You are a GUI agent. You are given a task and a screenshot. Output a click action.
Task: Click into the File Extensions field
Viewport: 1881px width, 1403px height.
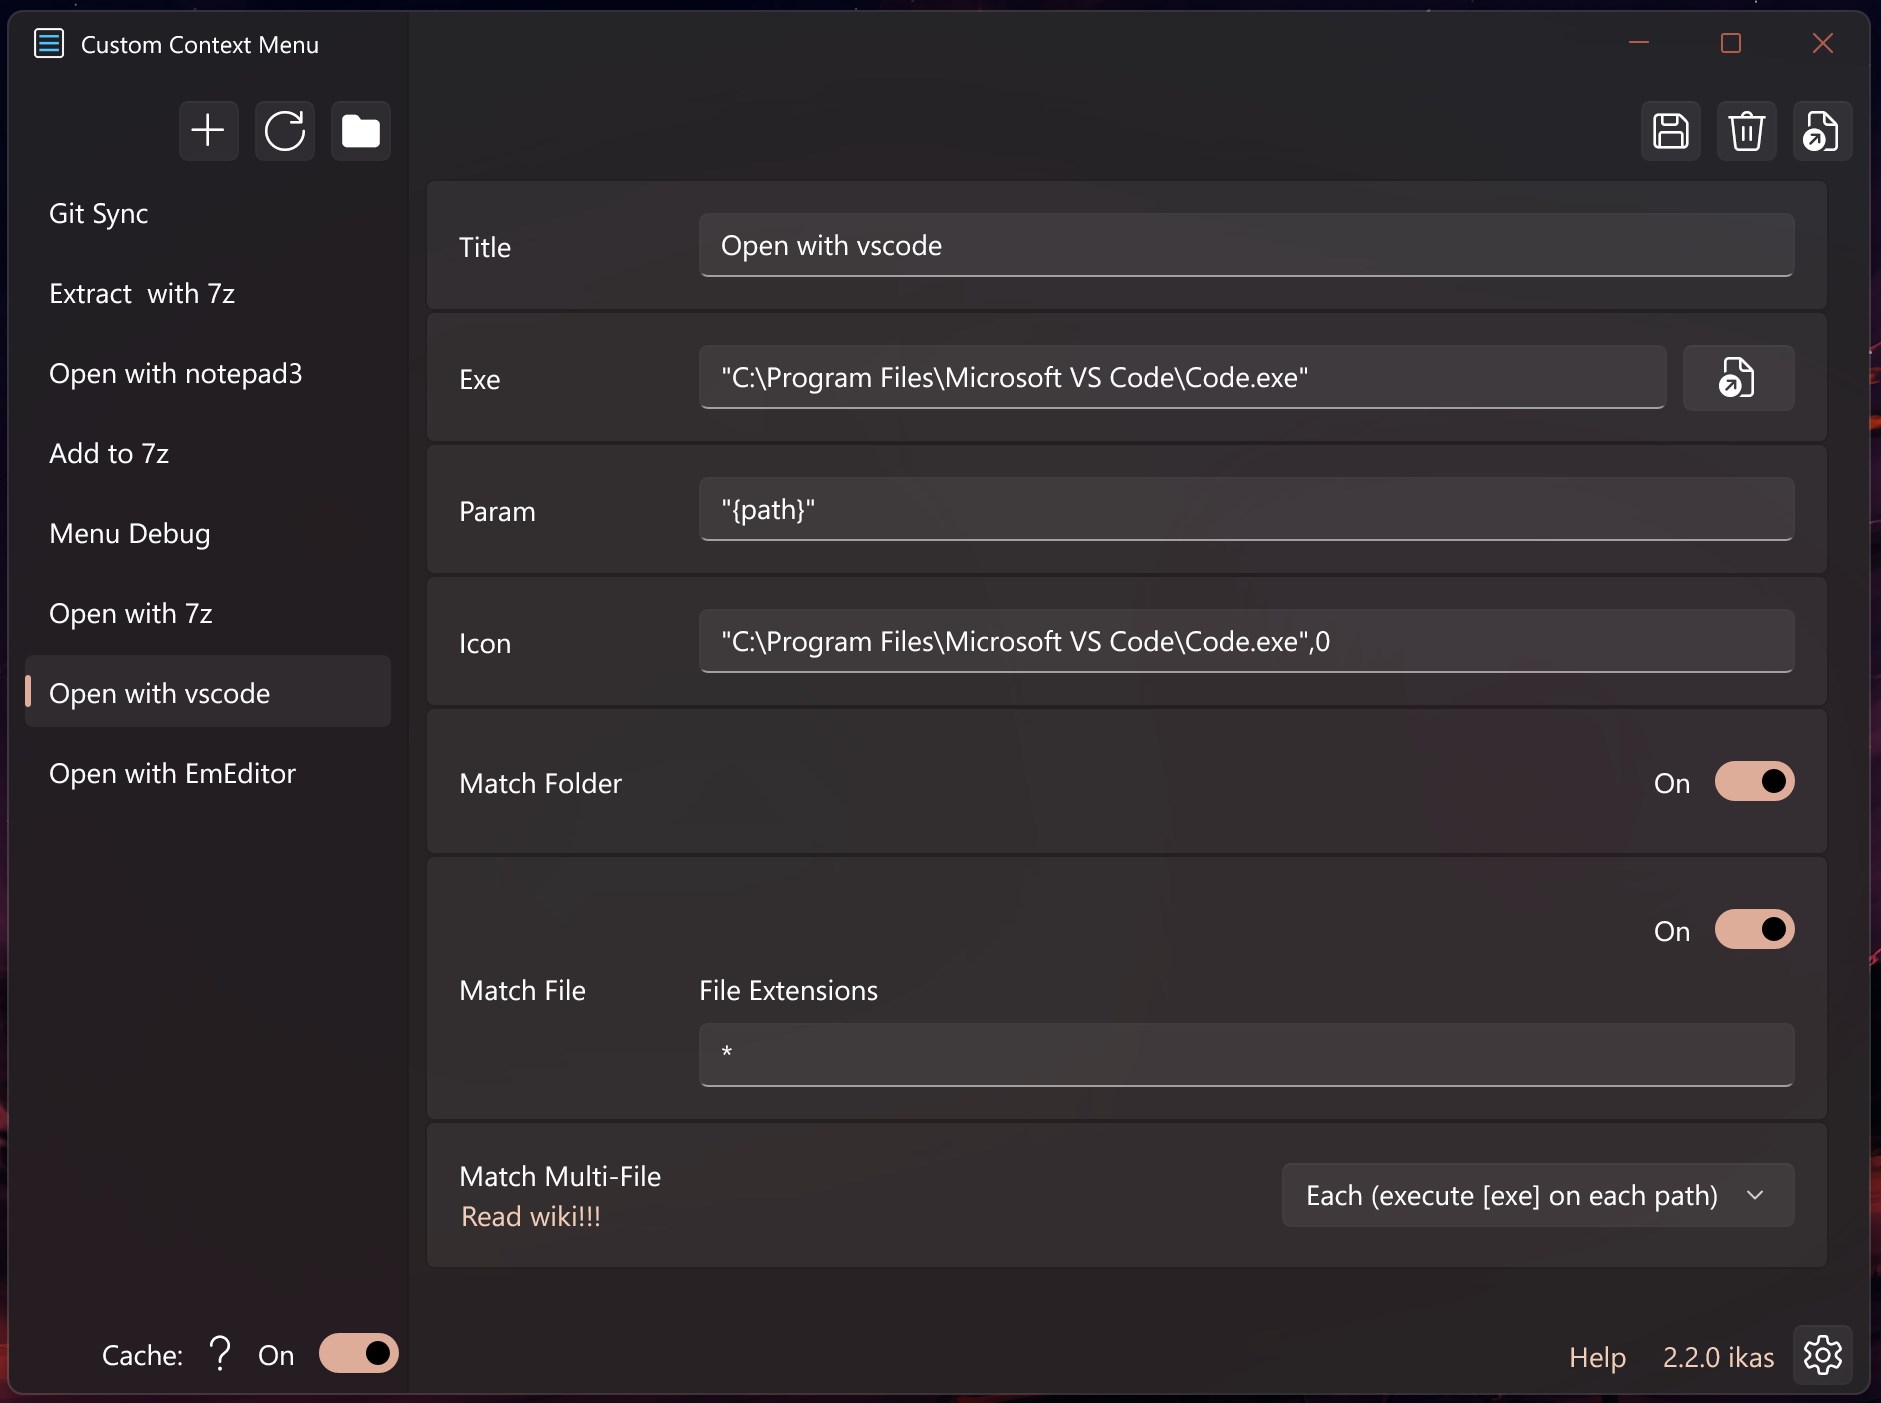[x=1245, y=1054]
